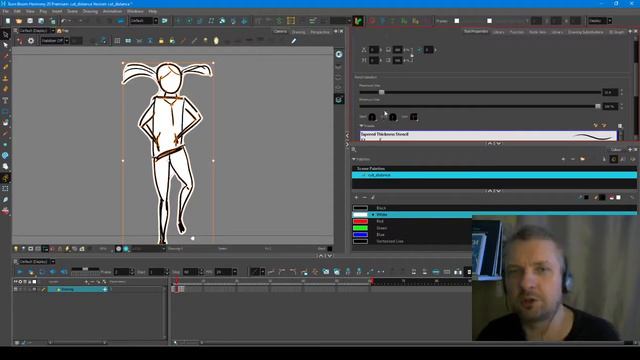Click the add layer plus in timeline header

click(86, 282)
